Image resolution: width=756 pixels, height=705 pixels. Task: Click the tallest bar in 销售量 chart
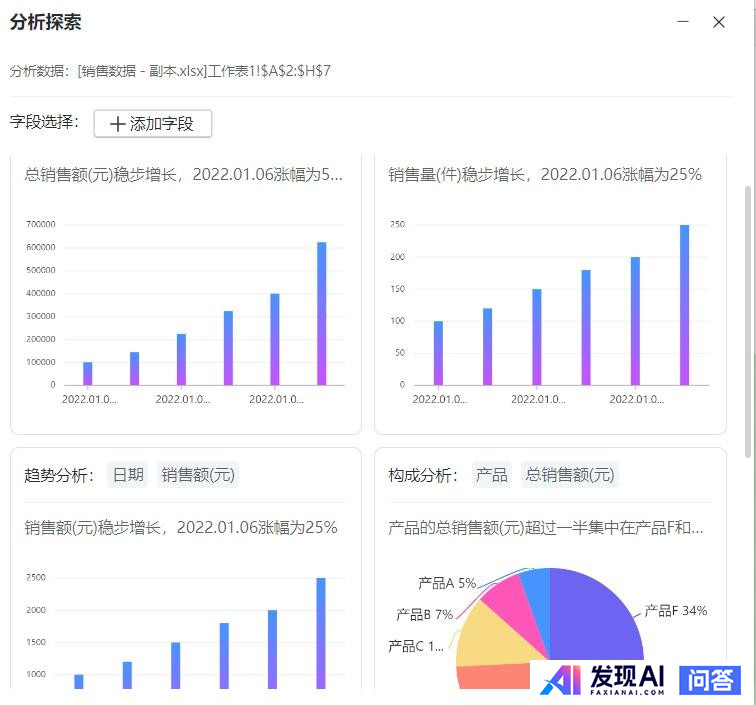(x=684, y=305)
